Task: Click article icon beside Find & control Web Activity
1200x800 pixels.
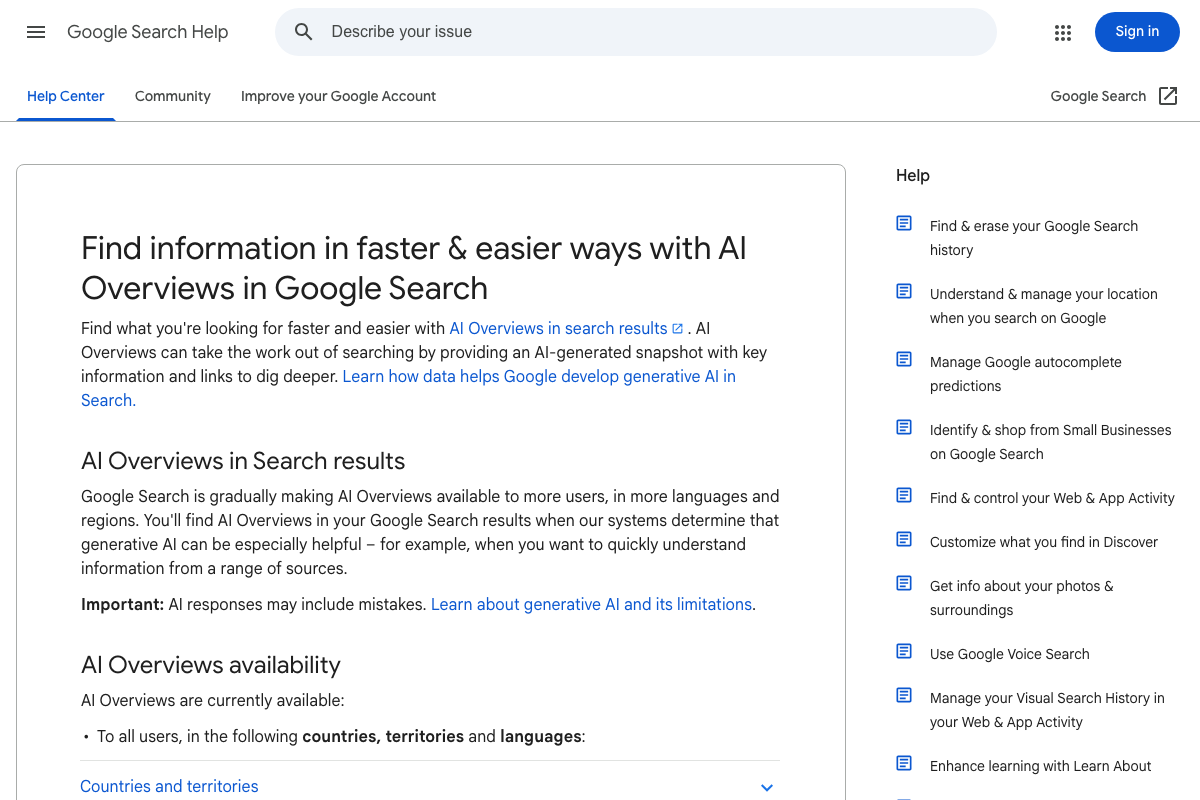Action: (904, 495)
